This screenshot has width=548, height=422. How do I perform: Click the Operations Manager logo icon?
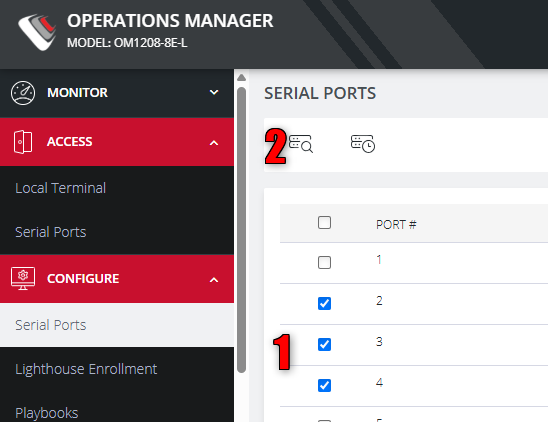[x=37, y=31]
